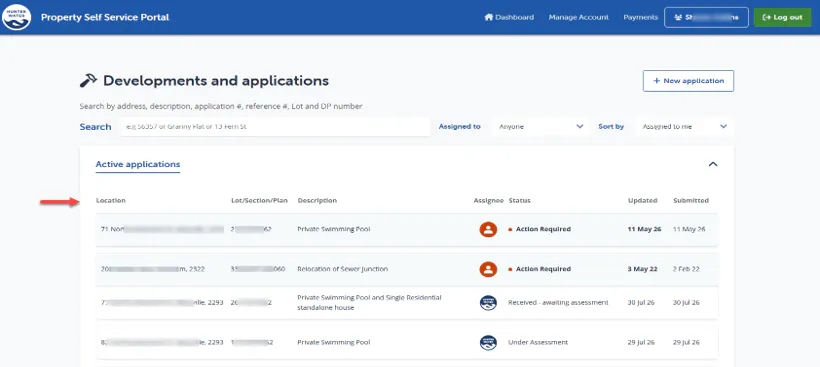Open the Assigned to dropdown showing Anyone
This screenshot has width=820, height=367.
pos(540,127)
